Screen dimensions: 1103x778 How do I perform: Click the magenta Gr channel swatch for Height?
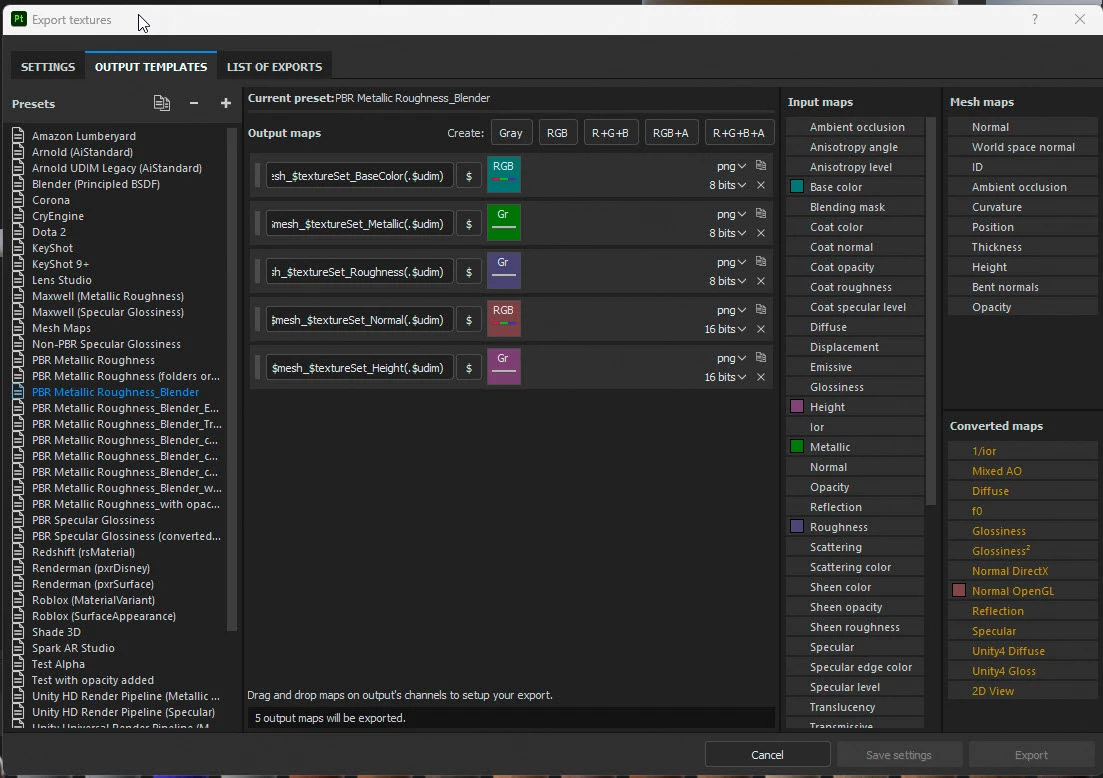[504, 366]
